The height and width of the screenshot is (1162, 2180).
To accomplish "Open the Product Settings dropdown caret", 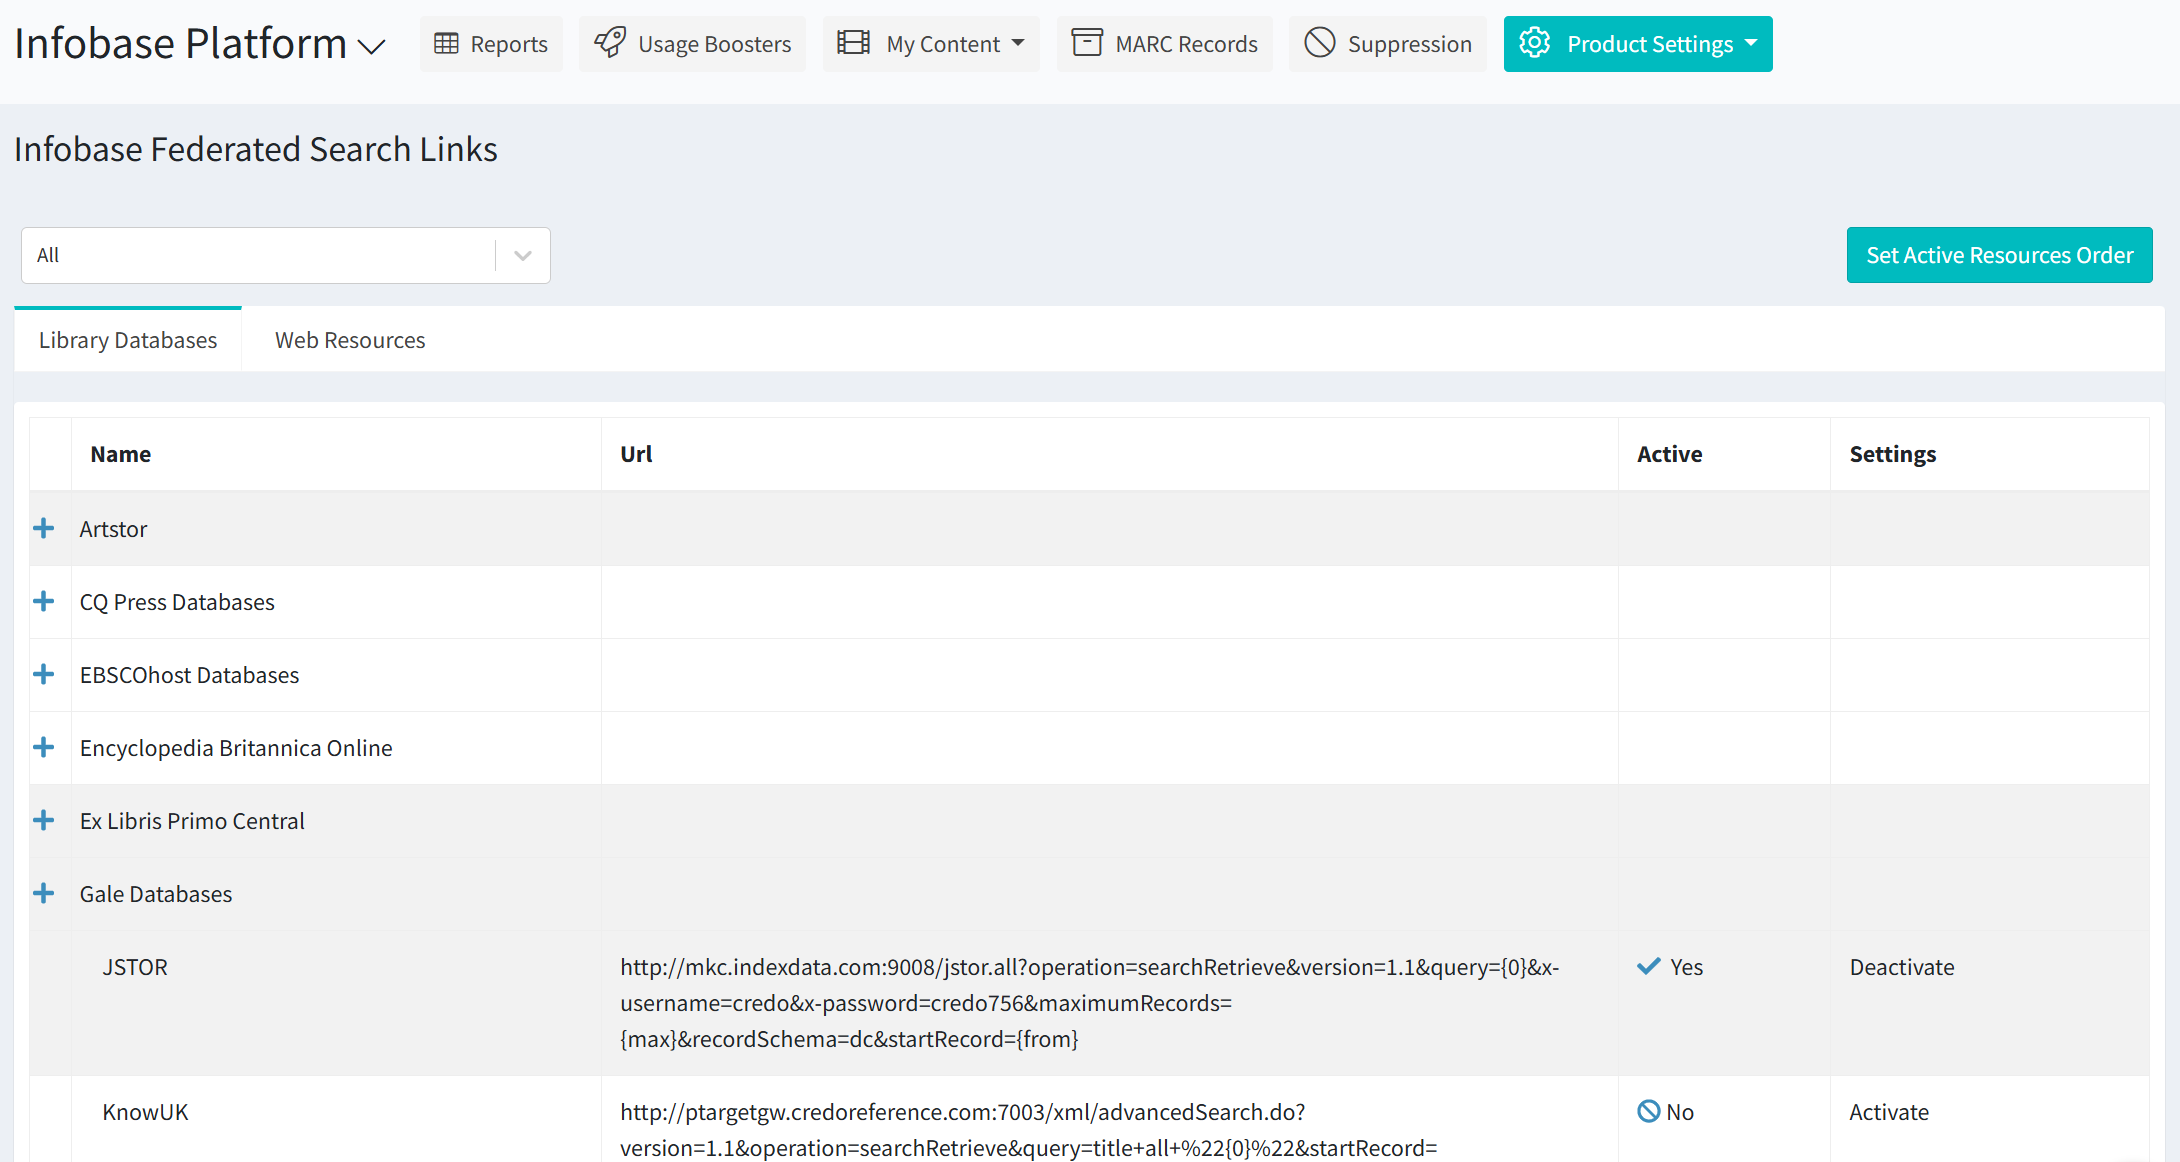I will pyautogui.click(x=1751, y=43).
